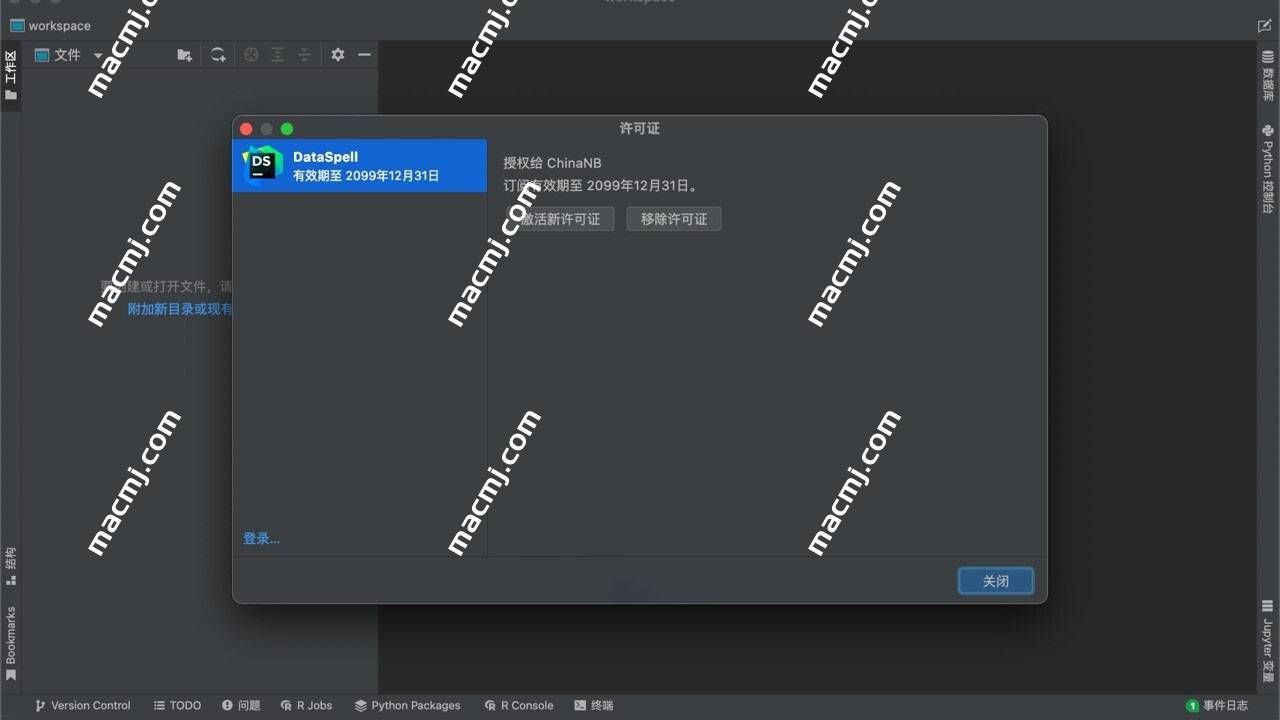The image size is (1280, 720).
Task: Hide the workspace panel with minus icon
Action: [364, 55]
